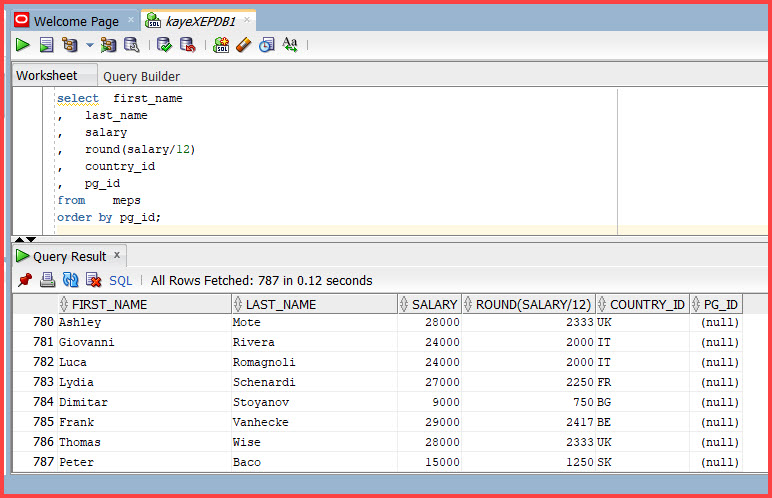The height and width of the screenshot is (498, 772).
Task: Click the SALARY column sort arrows icon
Action: (x=404, y=304)
